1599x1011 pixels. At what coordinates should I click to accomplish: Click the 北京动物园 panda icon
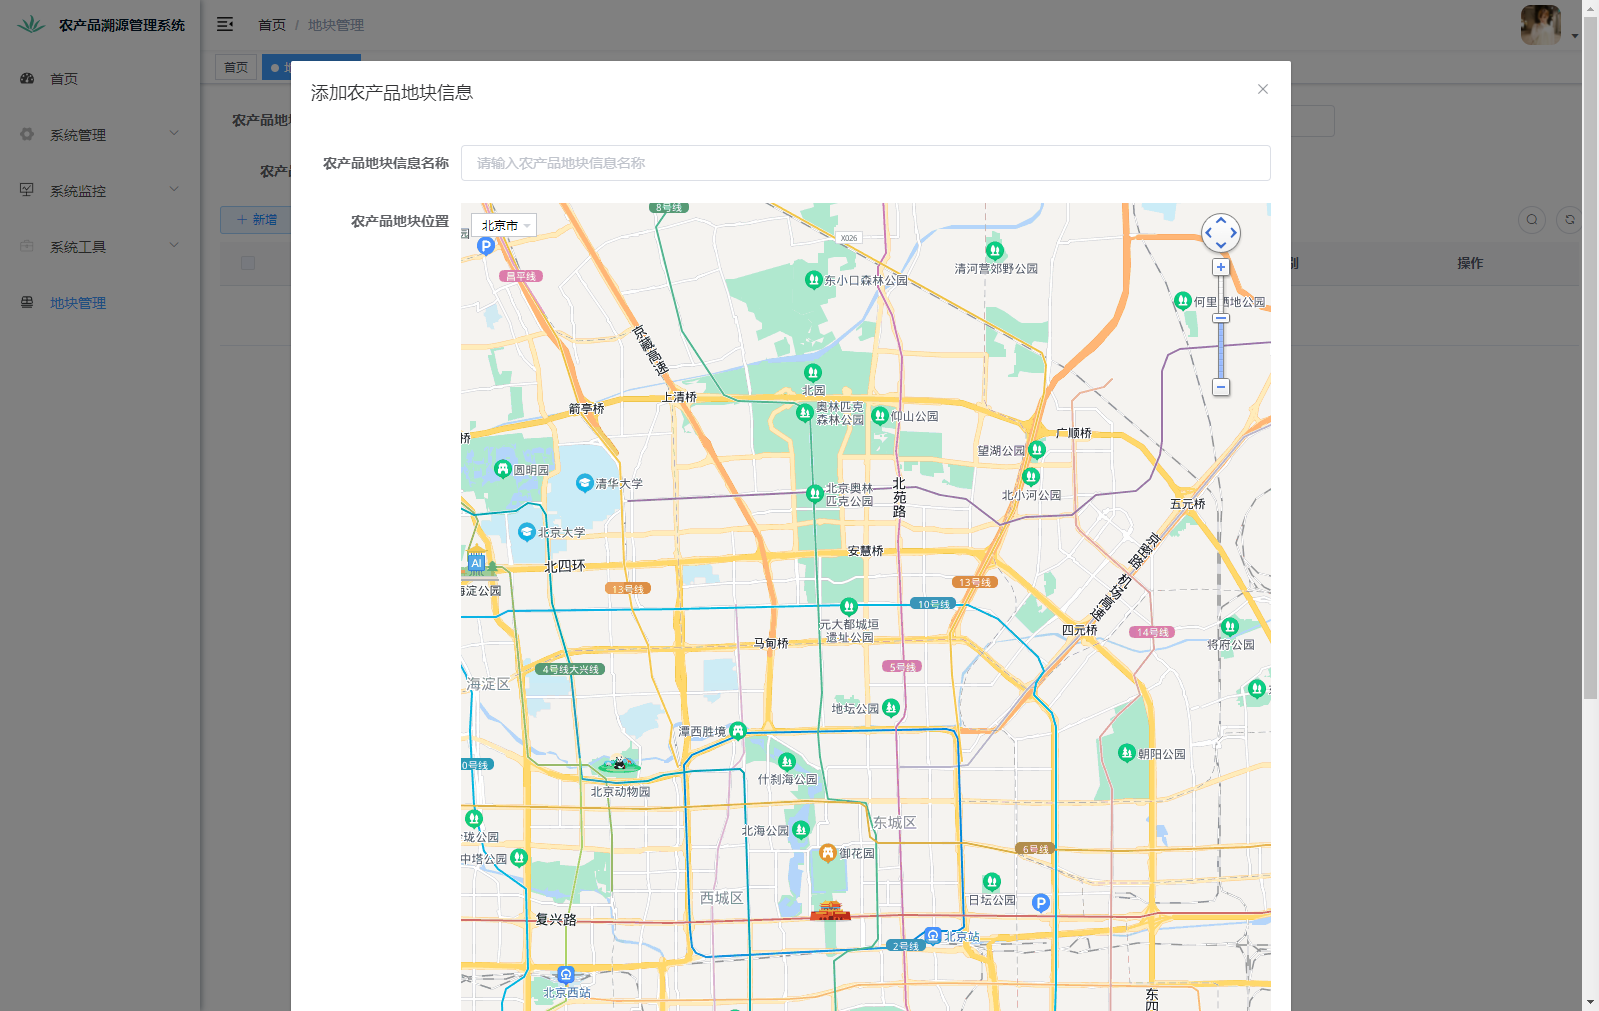point(619,765)
